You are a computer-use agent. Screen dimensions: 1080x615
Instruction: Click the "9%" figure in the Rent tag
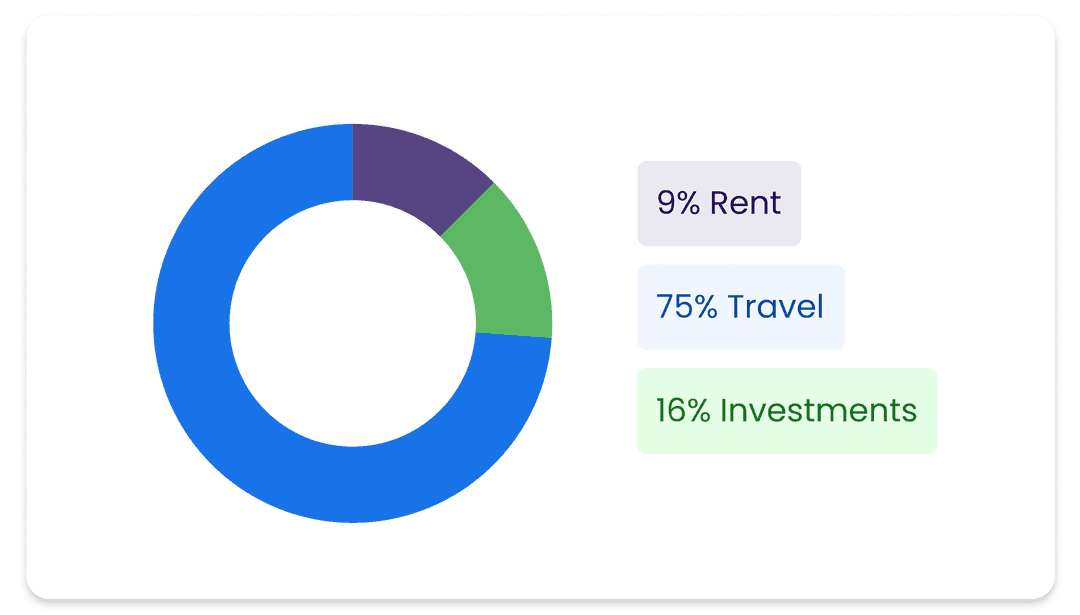[677, 203]
